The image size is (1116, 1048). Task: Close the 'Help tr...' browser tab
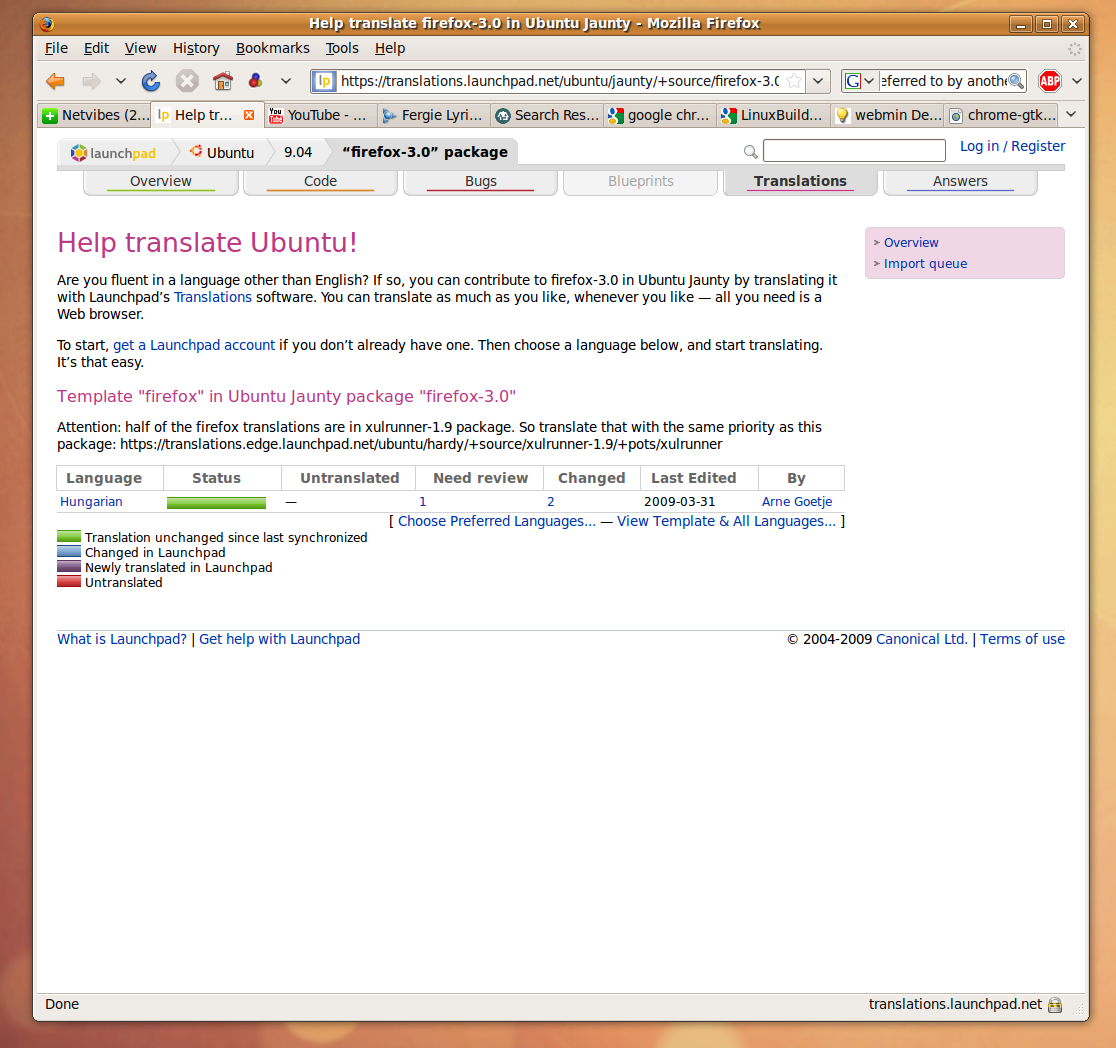[249, 115]
